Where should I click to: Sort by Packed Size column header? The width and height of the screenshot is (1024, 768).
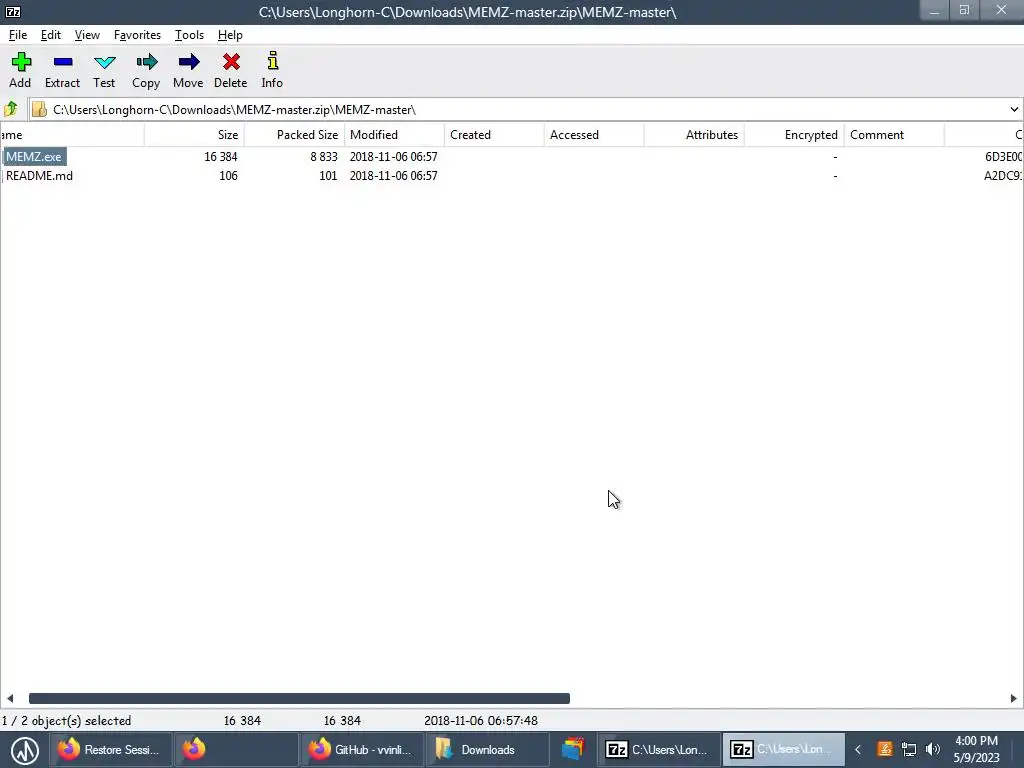[x=294, y=135]
